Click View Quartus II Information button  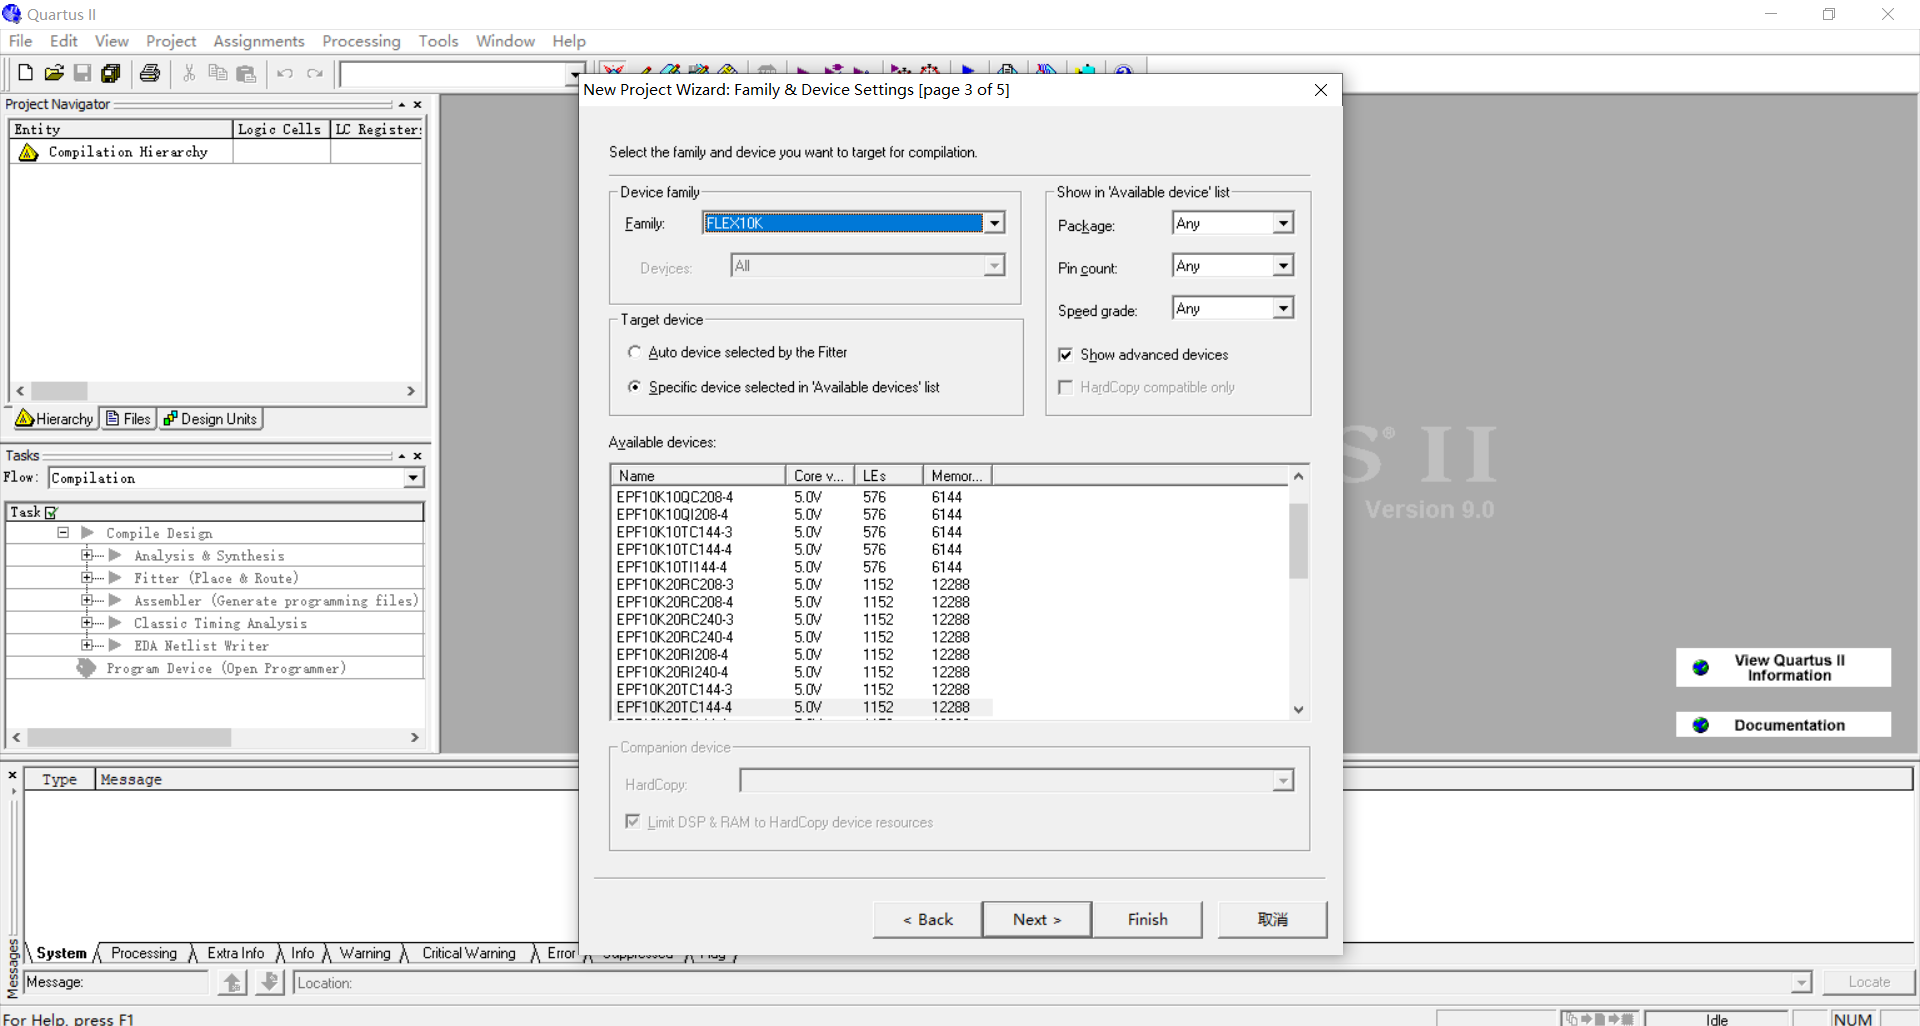tap(1783, 667)
